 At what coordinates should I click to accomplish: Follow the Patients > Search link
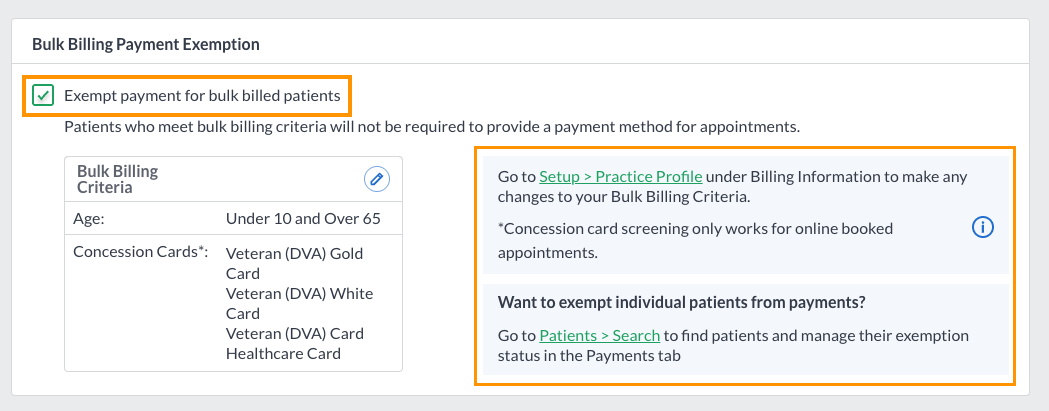(x=599, y=335)
